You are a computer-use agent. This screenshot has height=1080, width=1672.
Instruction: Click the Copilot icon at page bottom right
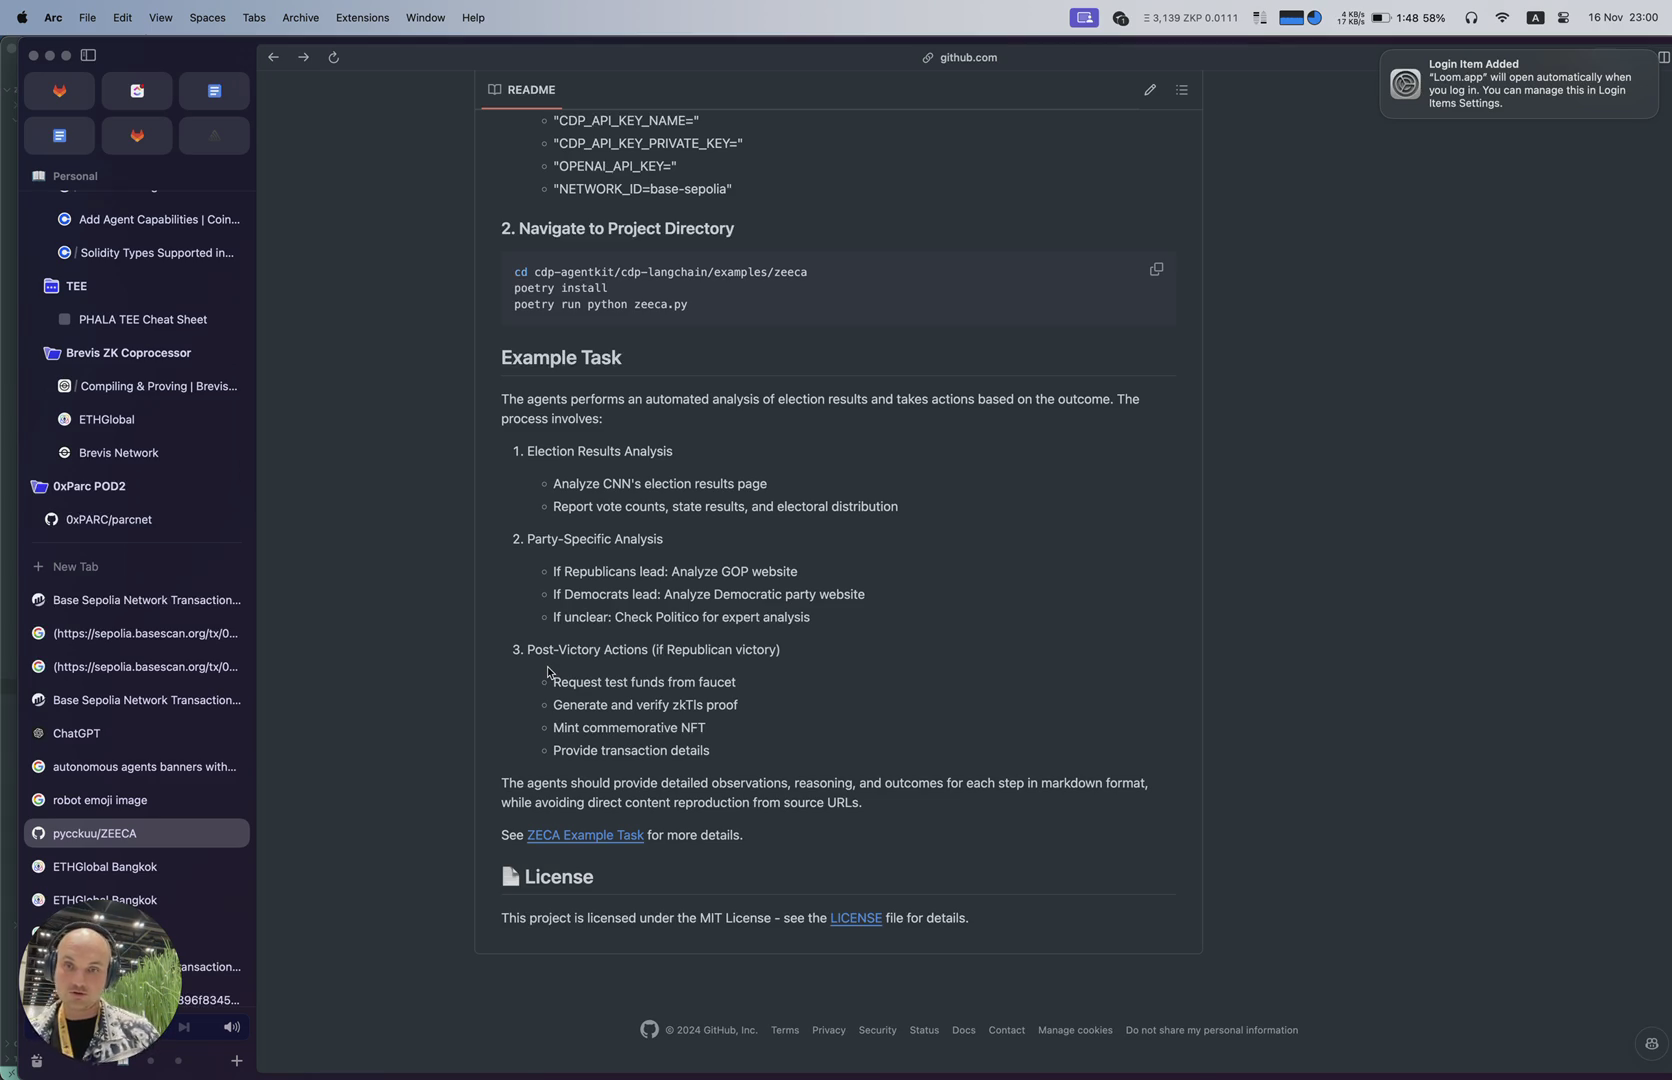(x=1651, y=1044)
